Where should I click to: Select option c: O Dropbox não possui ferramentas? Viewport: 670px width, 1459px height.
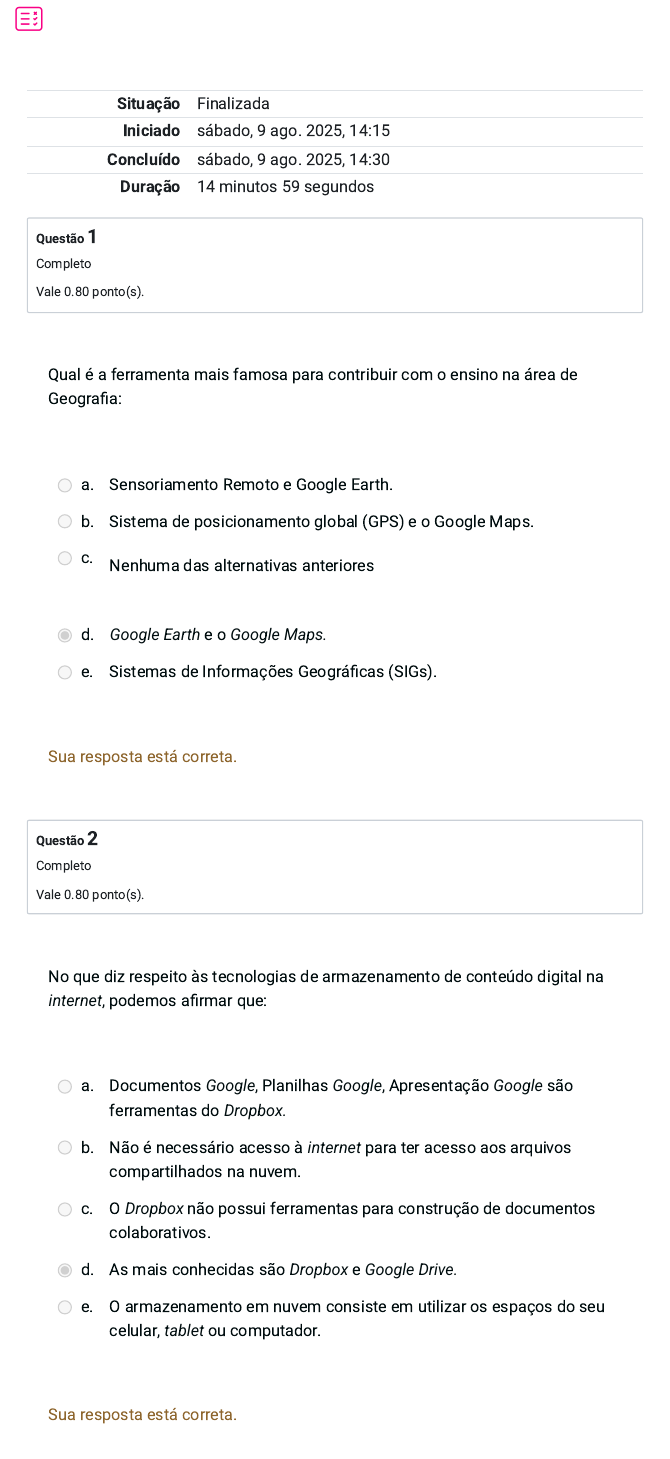(x=65, y=1210)
